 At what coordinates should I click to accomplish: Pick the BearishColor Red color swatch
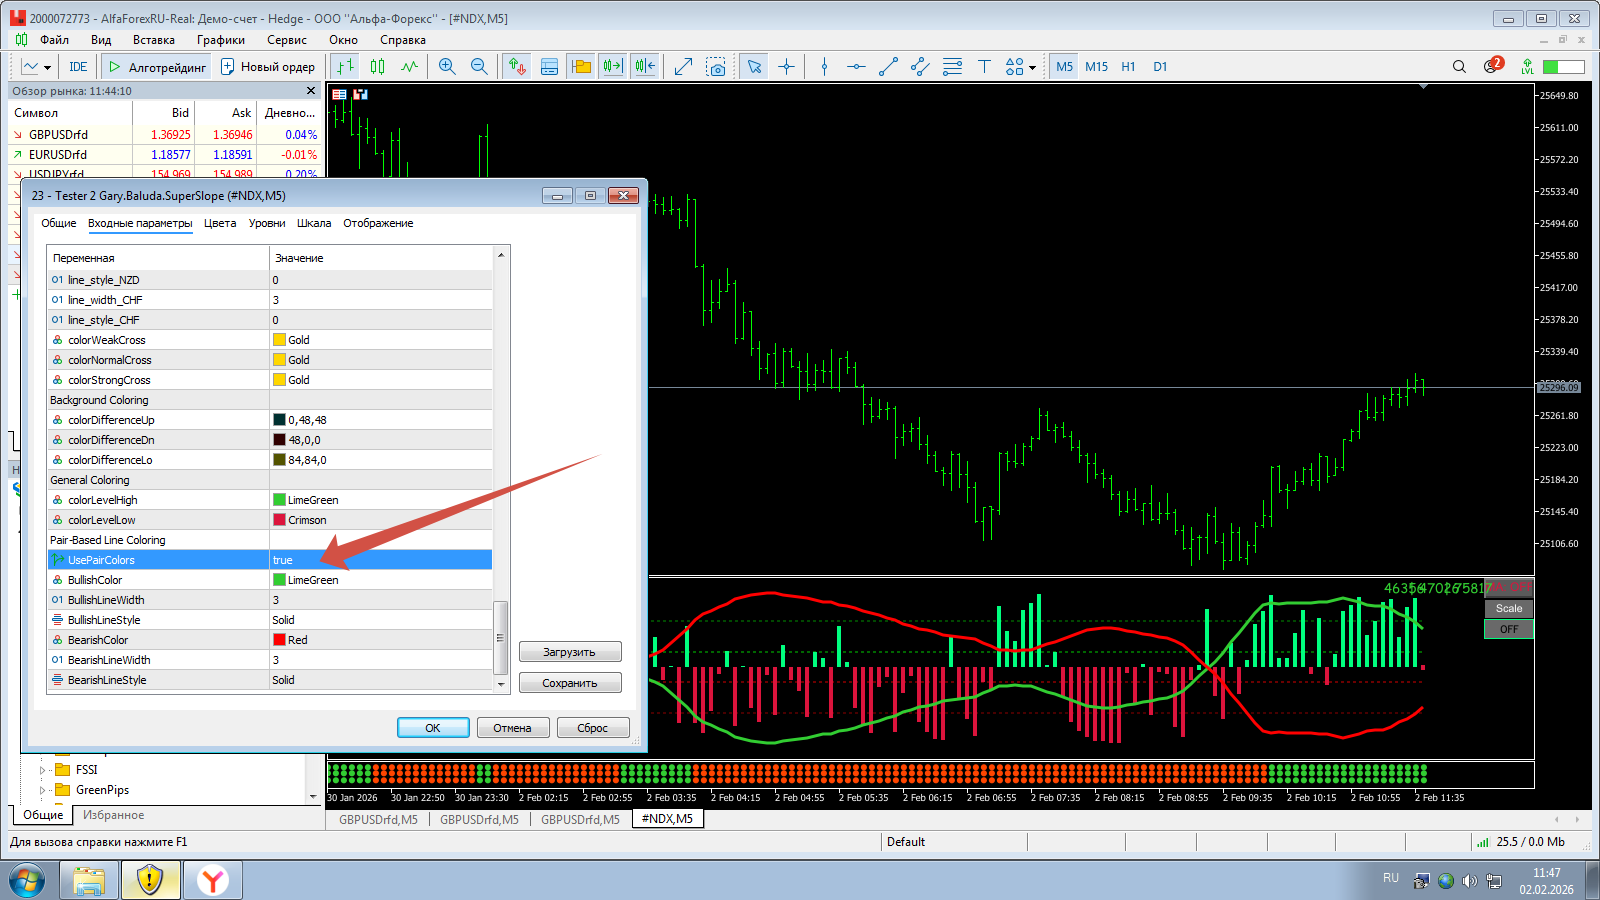[279, 640]
